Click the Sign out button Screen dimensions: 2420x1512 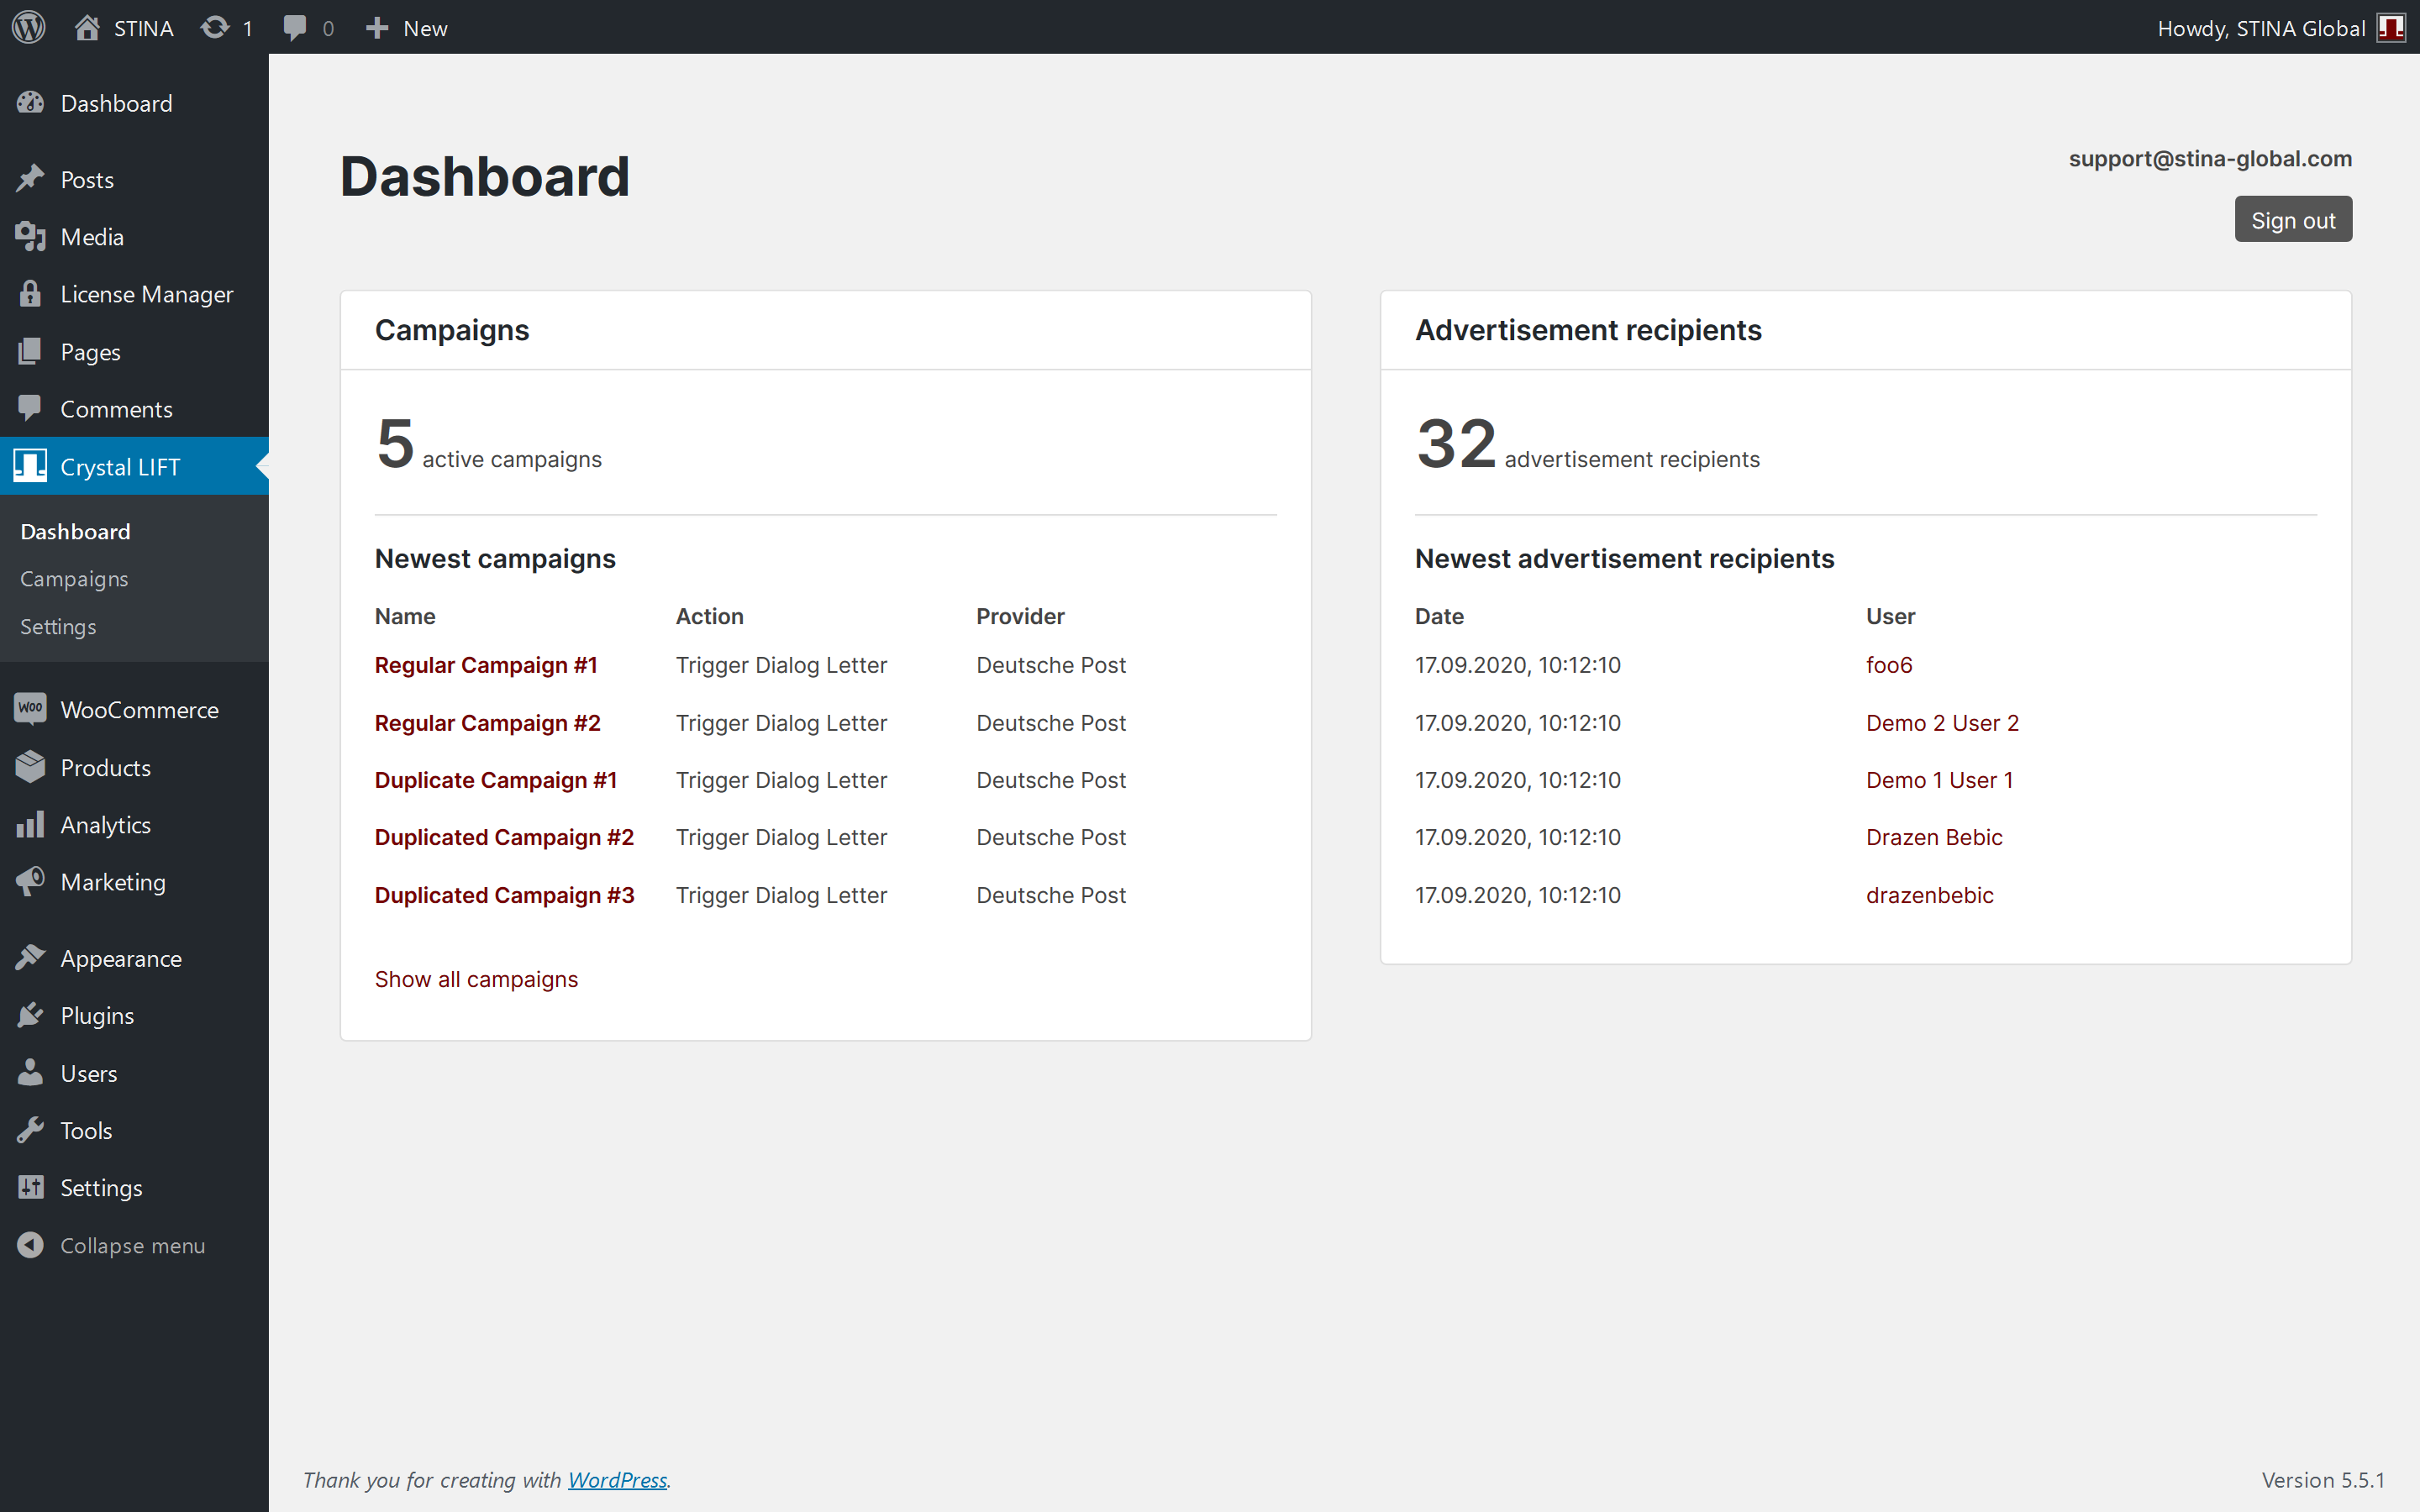point(2293,219)
